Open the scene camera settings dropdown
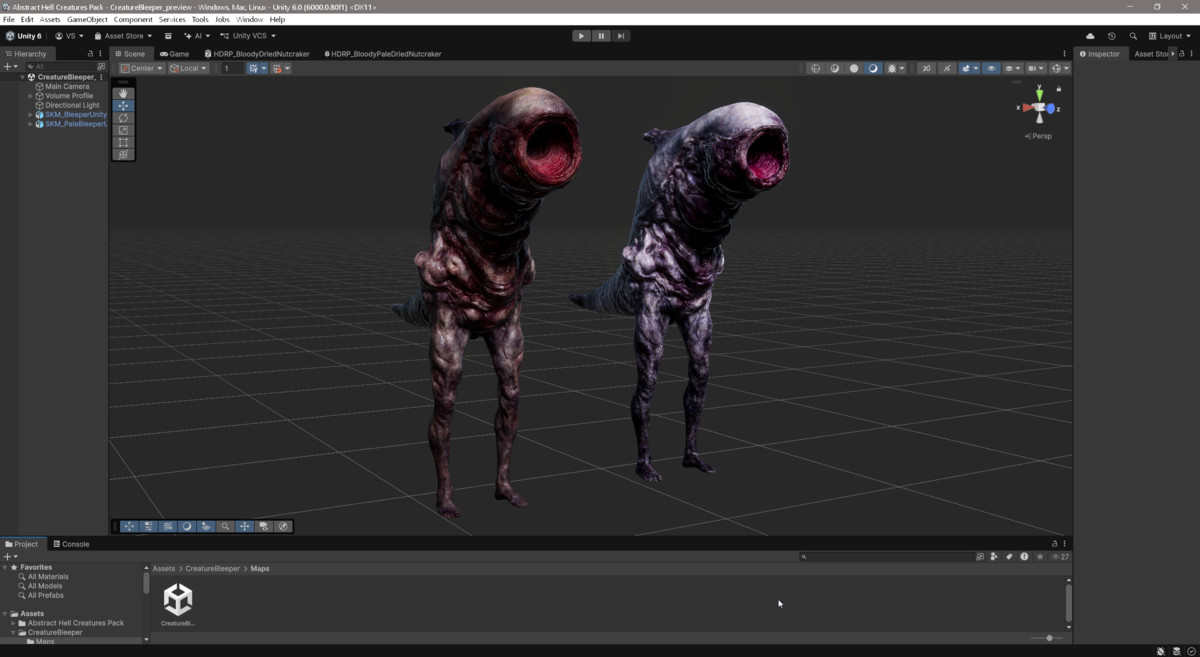The width and height of the screenshot is (1200, 657). point(1035,68)
